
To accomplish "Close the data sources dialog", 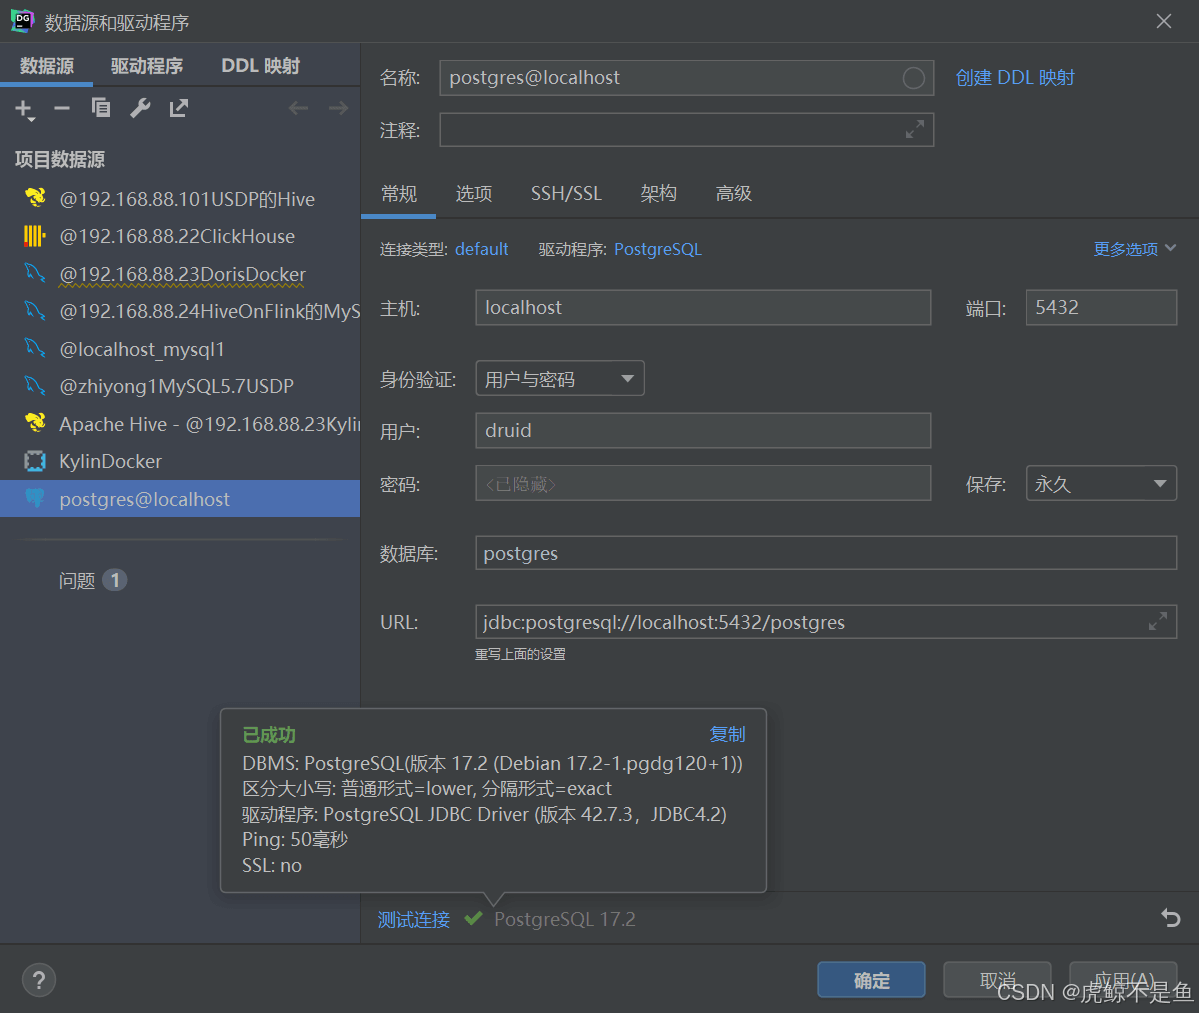I will (x=1164, y=21).
